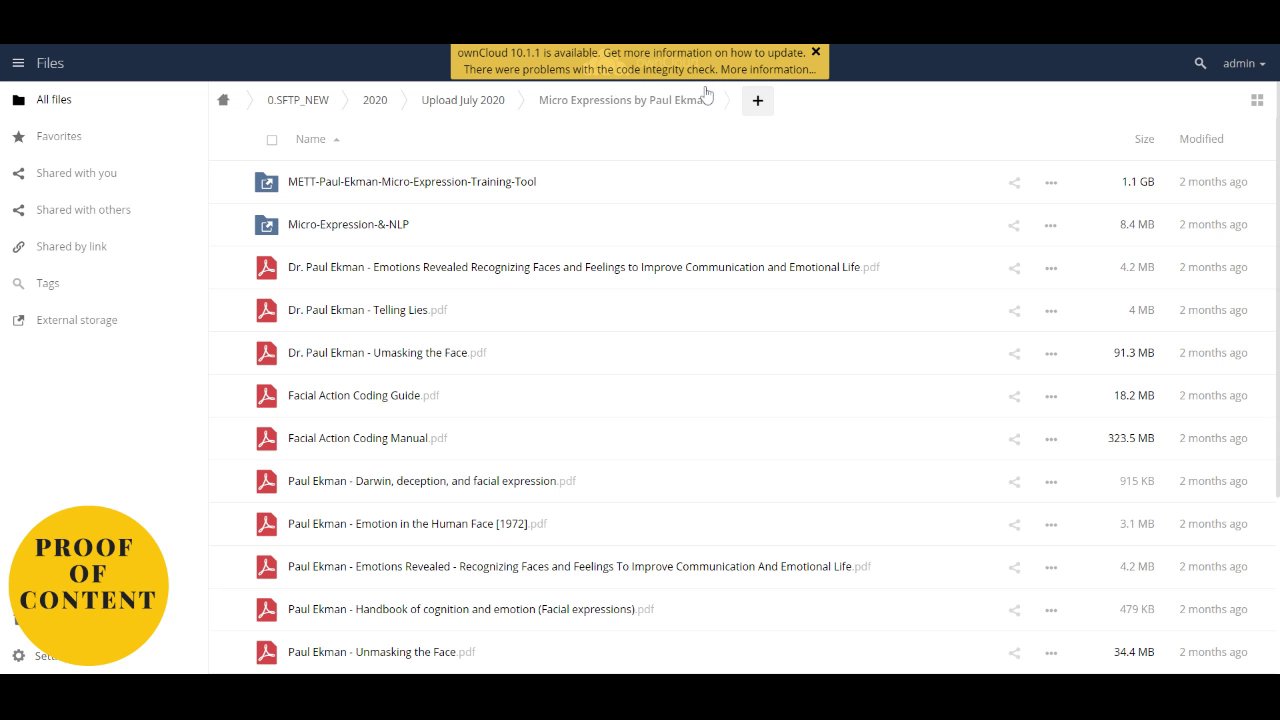Click folder icon of METT-Paul-Ekman row
Screen dimensions: 1280x720
coord(266,182)
